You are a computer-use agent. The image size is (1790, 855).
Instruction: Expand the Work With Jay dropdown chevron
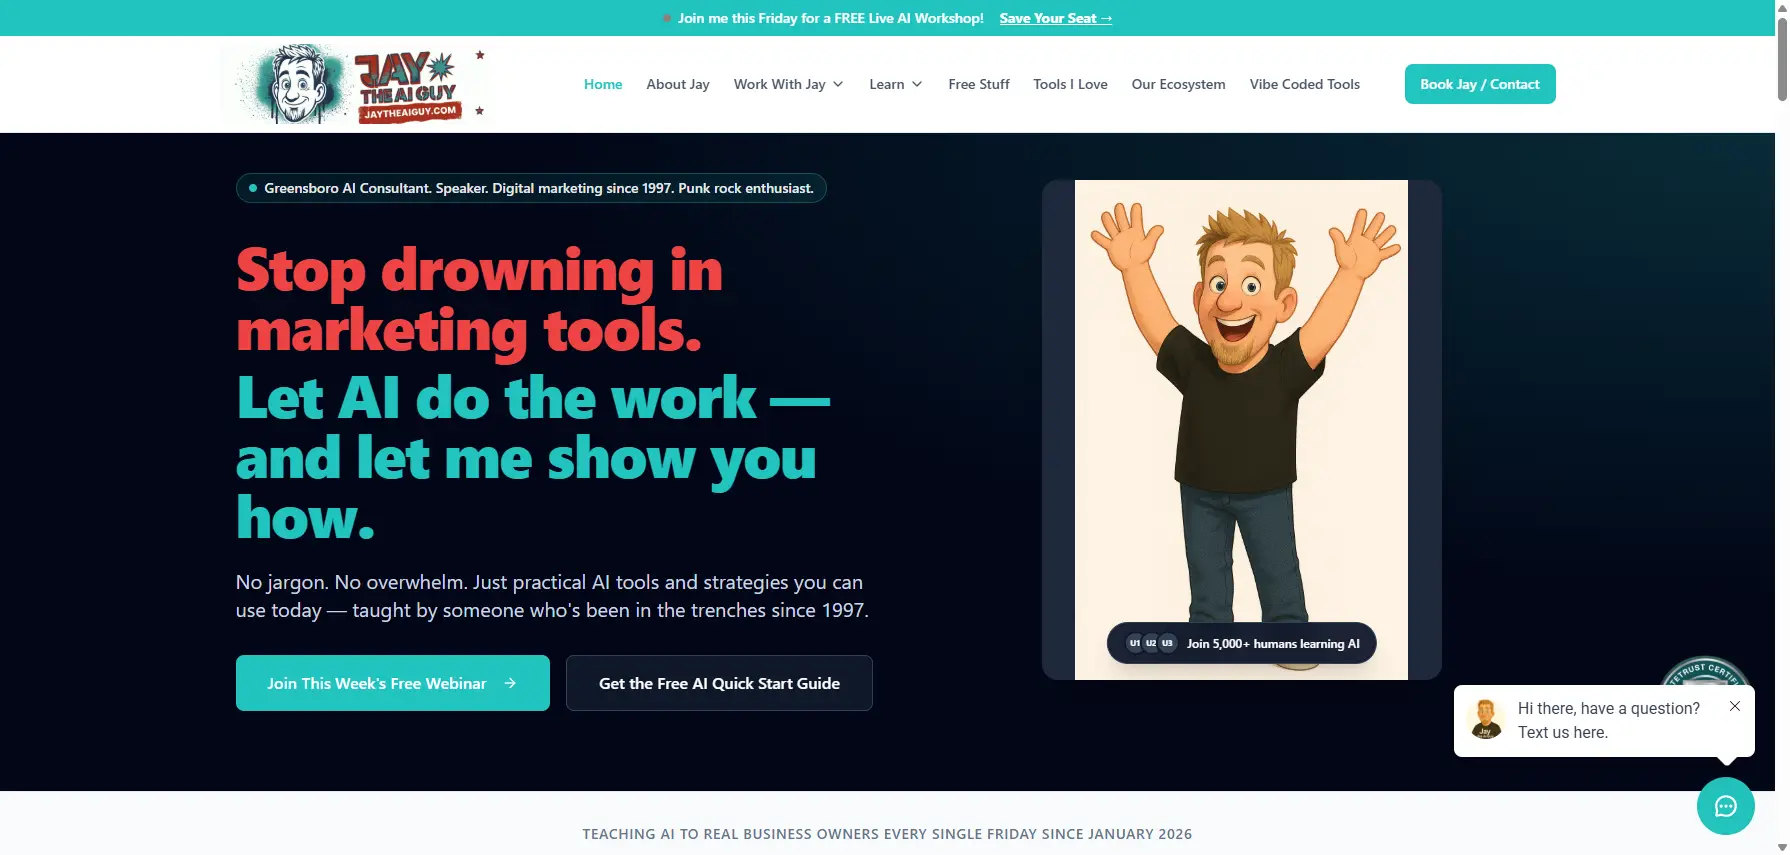coord(838,84)
